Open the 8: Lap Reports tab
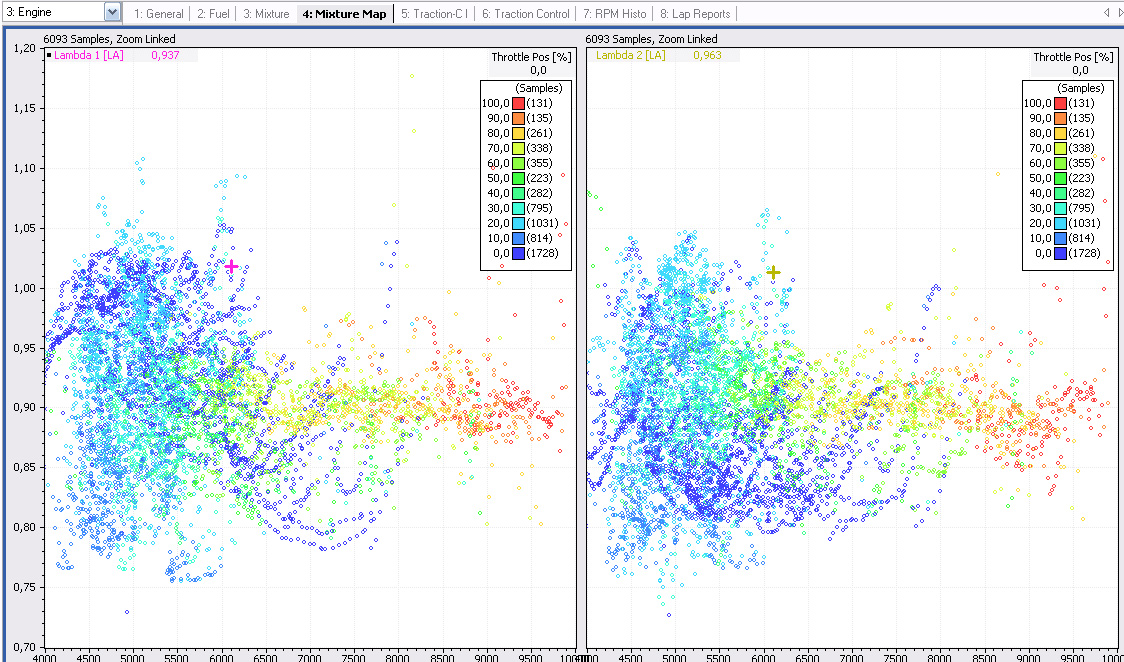 [695, 14]
